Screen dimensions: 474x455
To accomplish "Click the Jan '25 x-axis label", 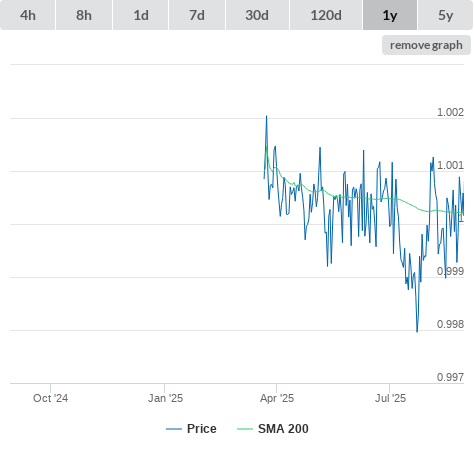I will point(165,398).
